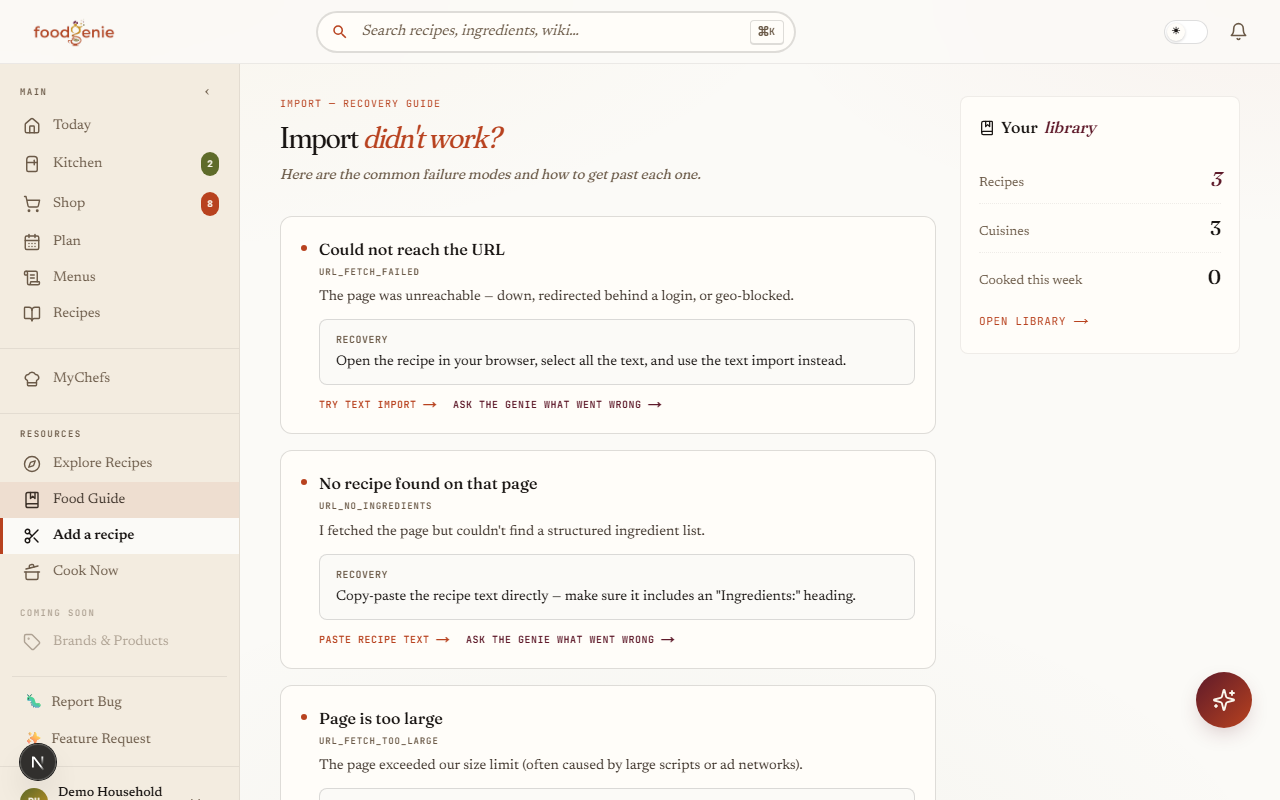
Task: Open Explore Recipes
Action: 120,463
